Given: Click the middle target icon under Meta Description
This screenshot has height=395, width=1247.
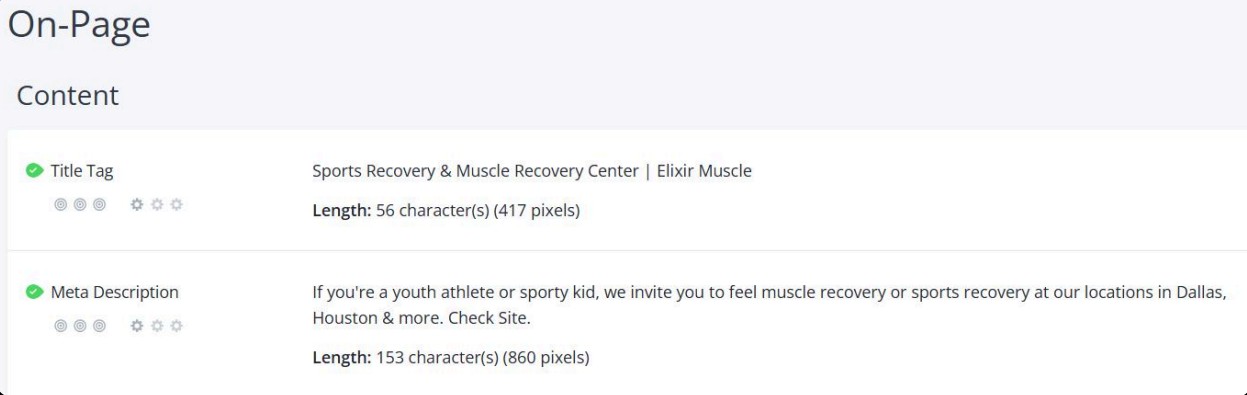Looking at the screenshot, I should click(x=79, y=326).
